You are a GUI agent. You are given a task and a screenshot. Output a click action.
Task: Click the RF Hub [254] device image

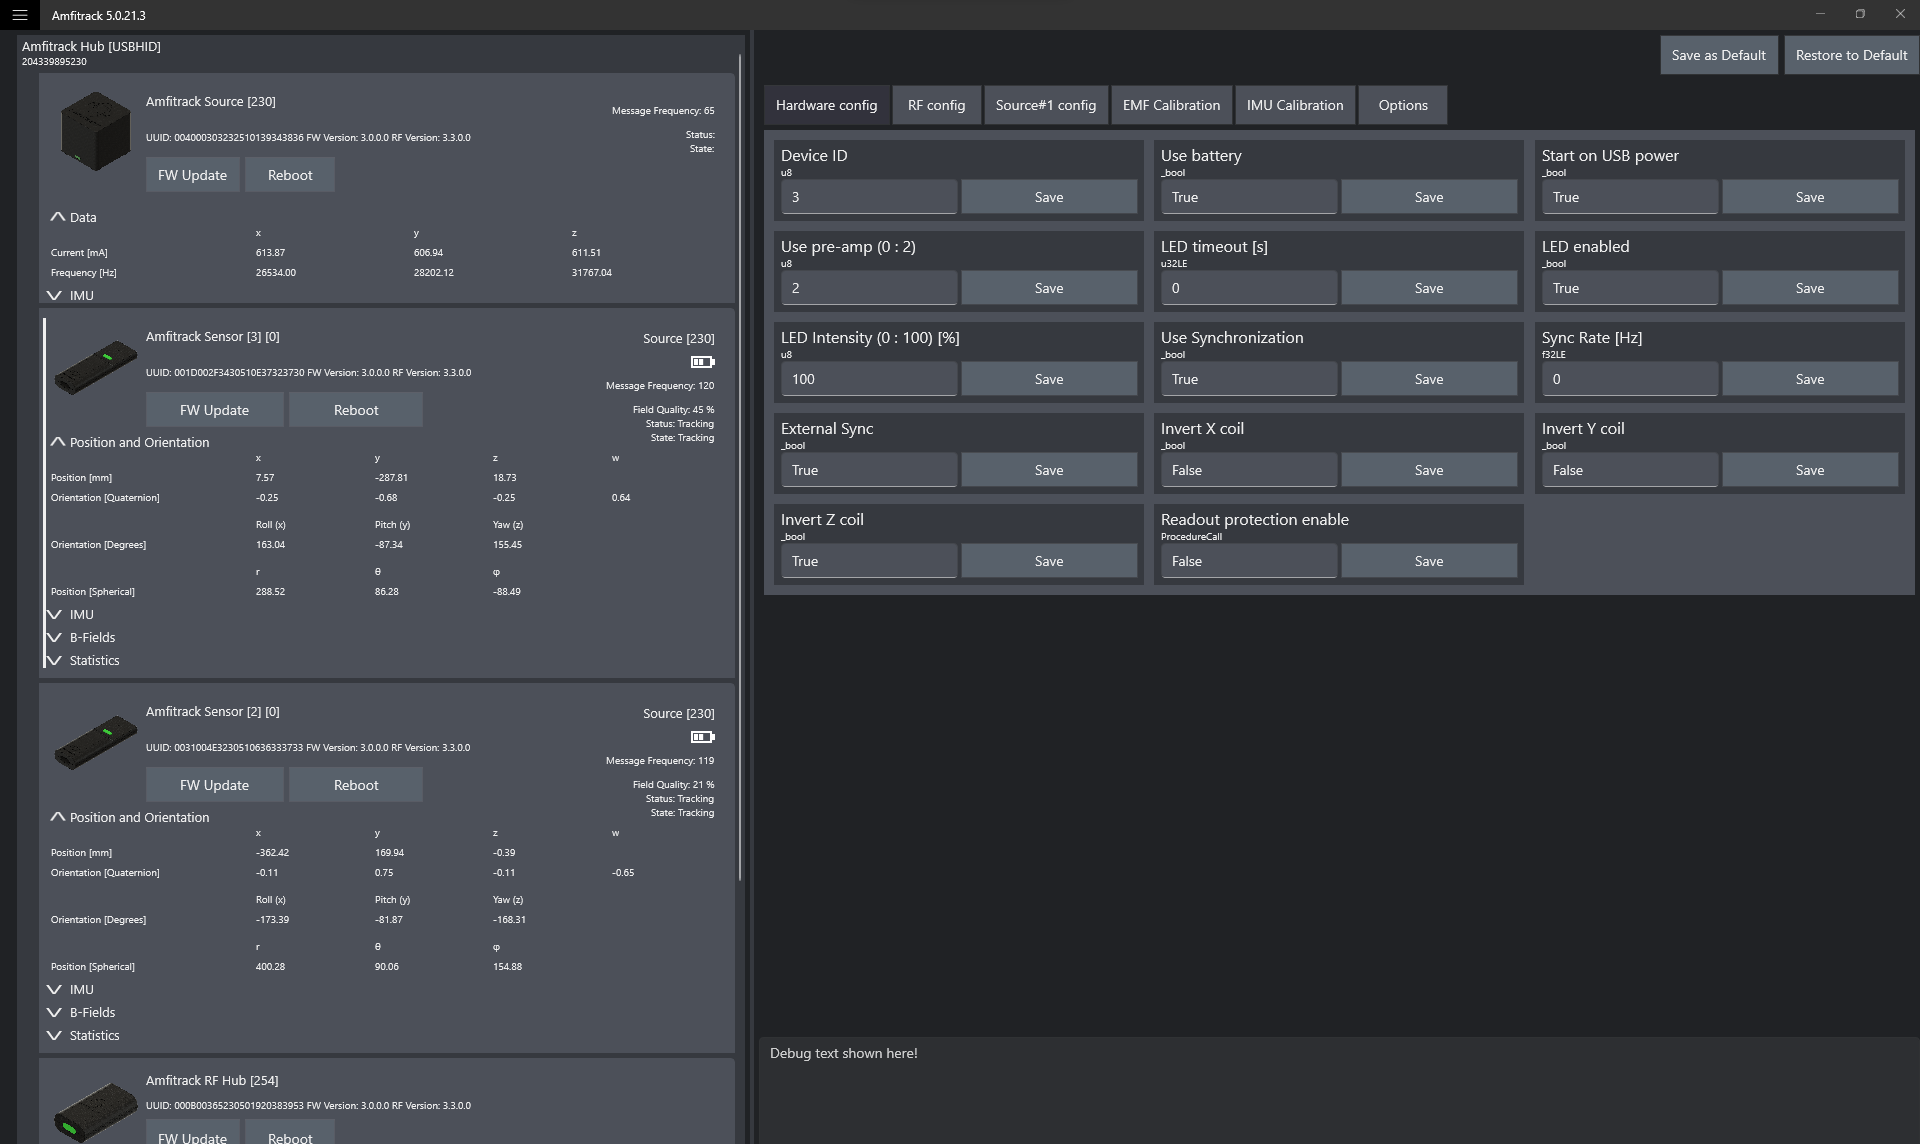(x=95, y=1111)
